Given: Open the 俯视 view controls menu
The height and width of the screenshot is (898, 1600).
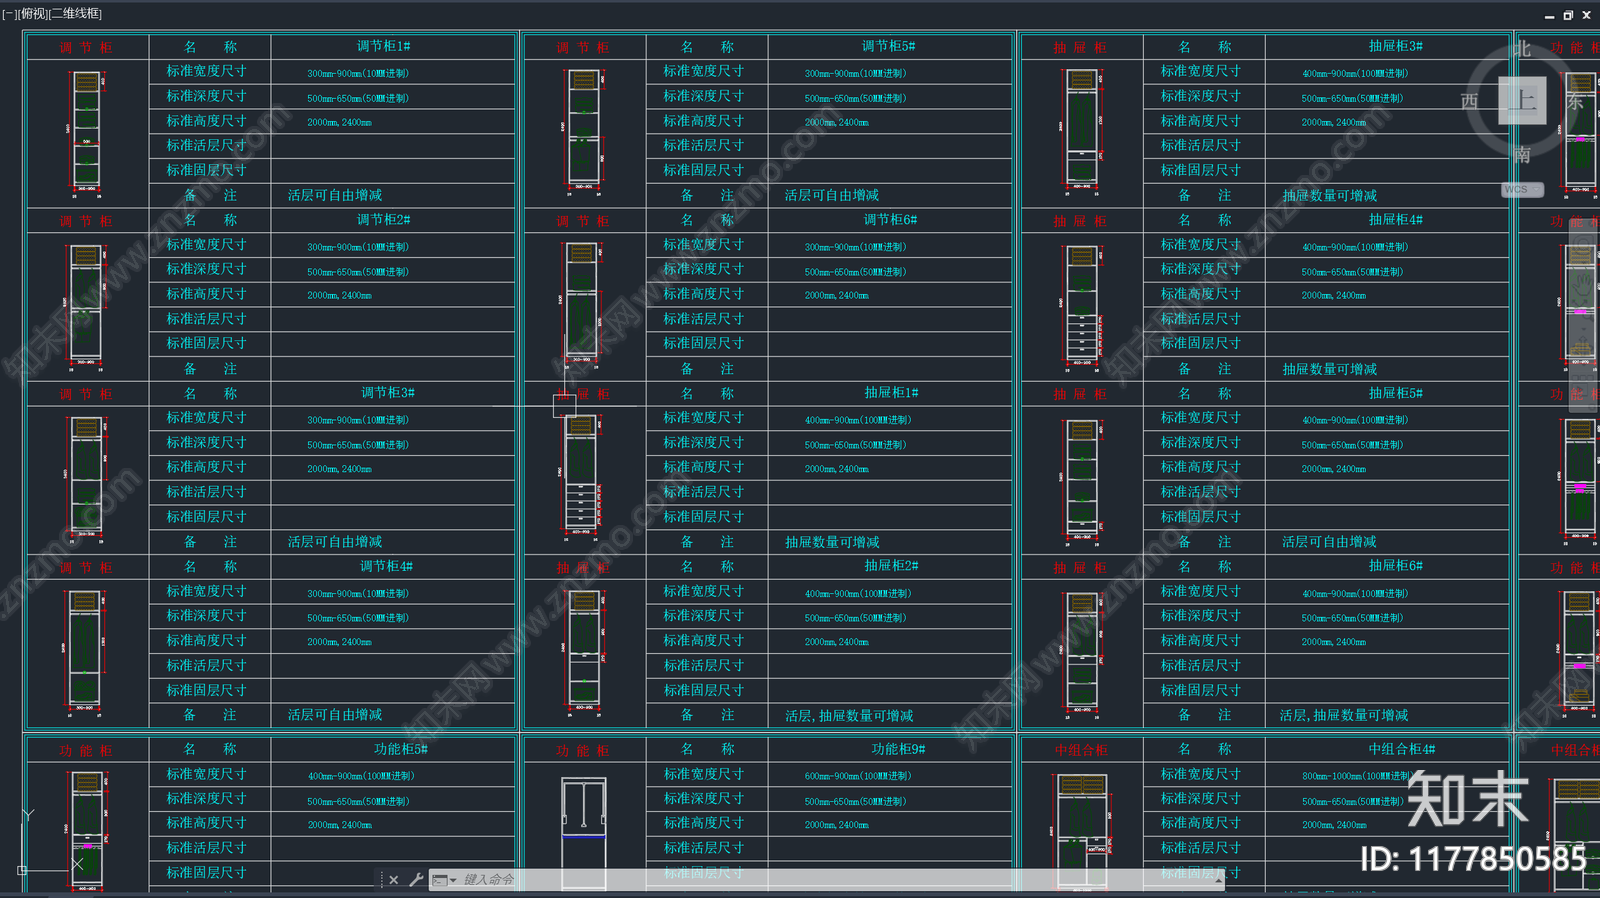Looking at the screenshot, I should pyautogui.click(x=33, y=14).
